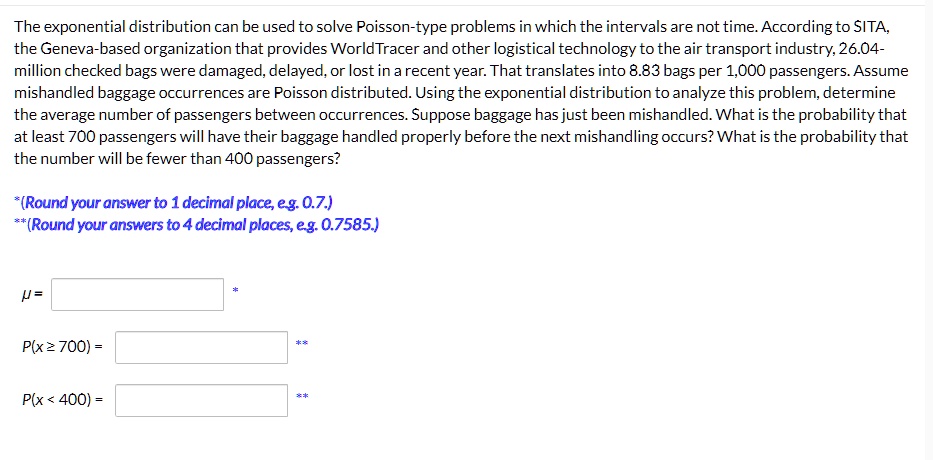933x460 pixels.
Task: Click the word 'WorldTracer' in the problem text
Action: 368,49
